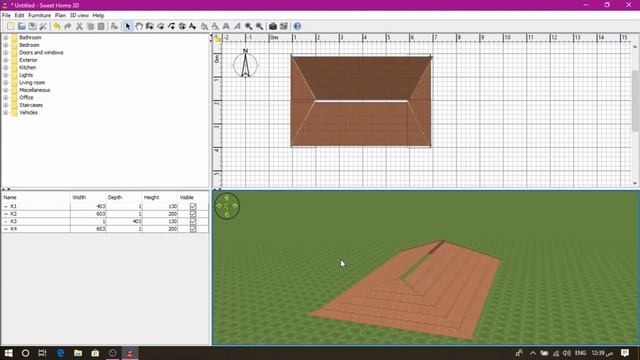
Task: Choose the Create polylines tool
Action: [x=171, y=26]
